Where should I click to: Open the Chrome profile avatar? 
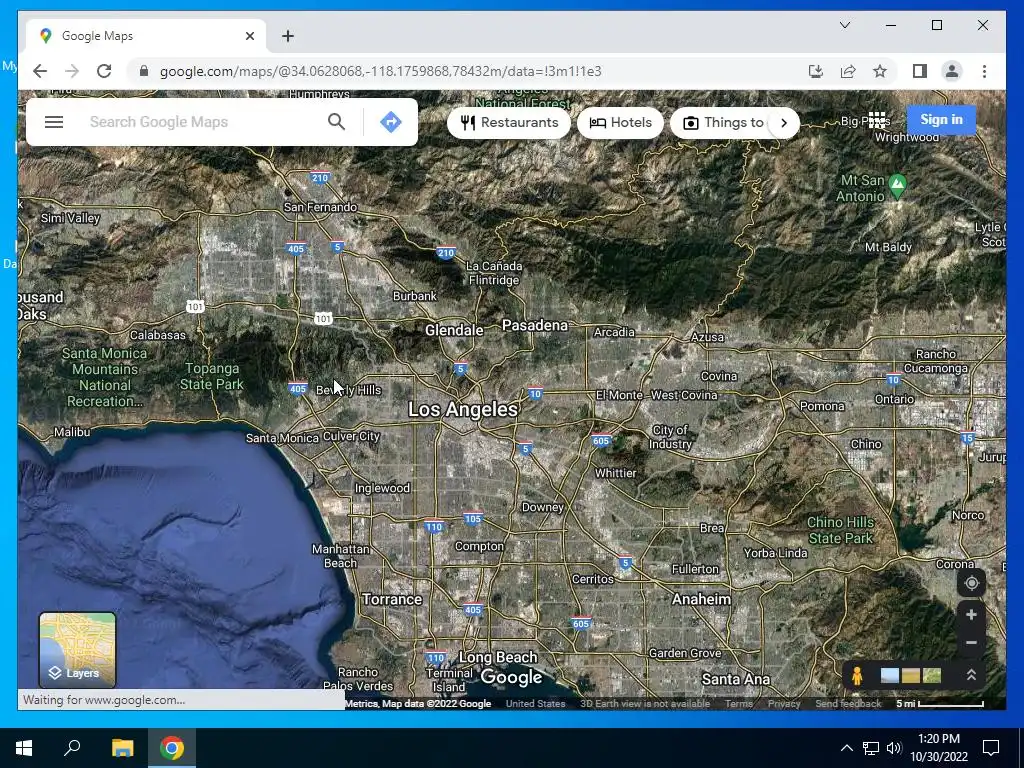(x=952, y=71)
